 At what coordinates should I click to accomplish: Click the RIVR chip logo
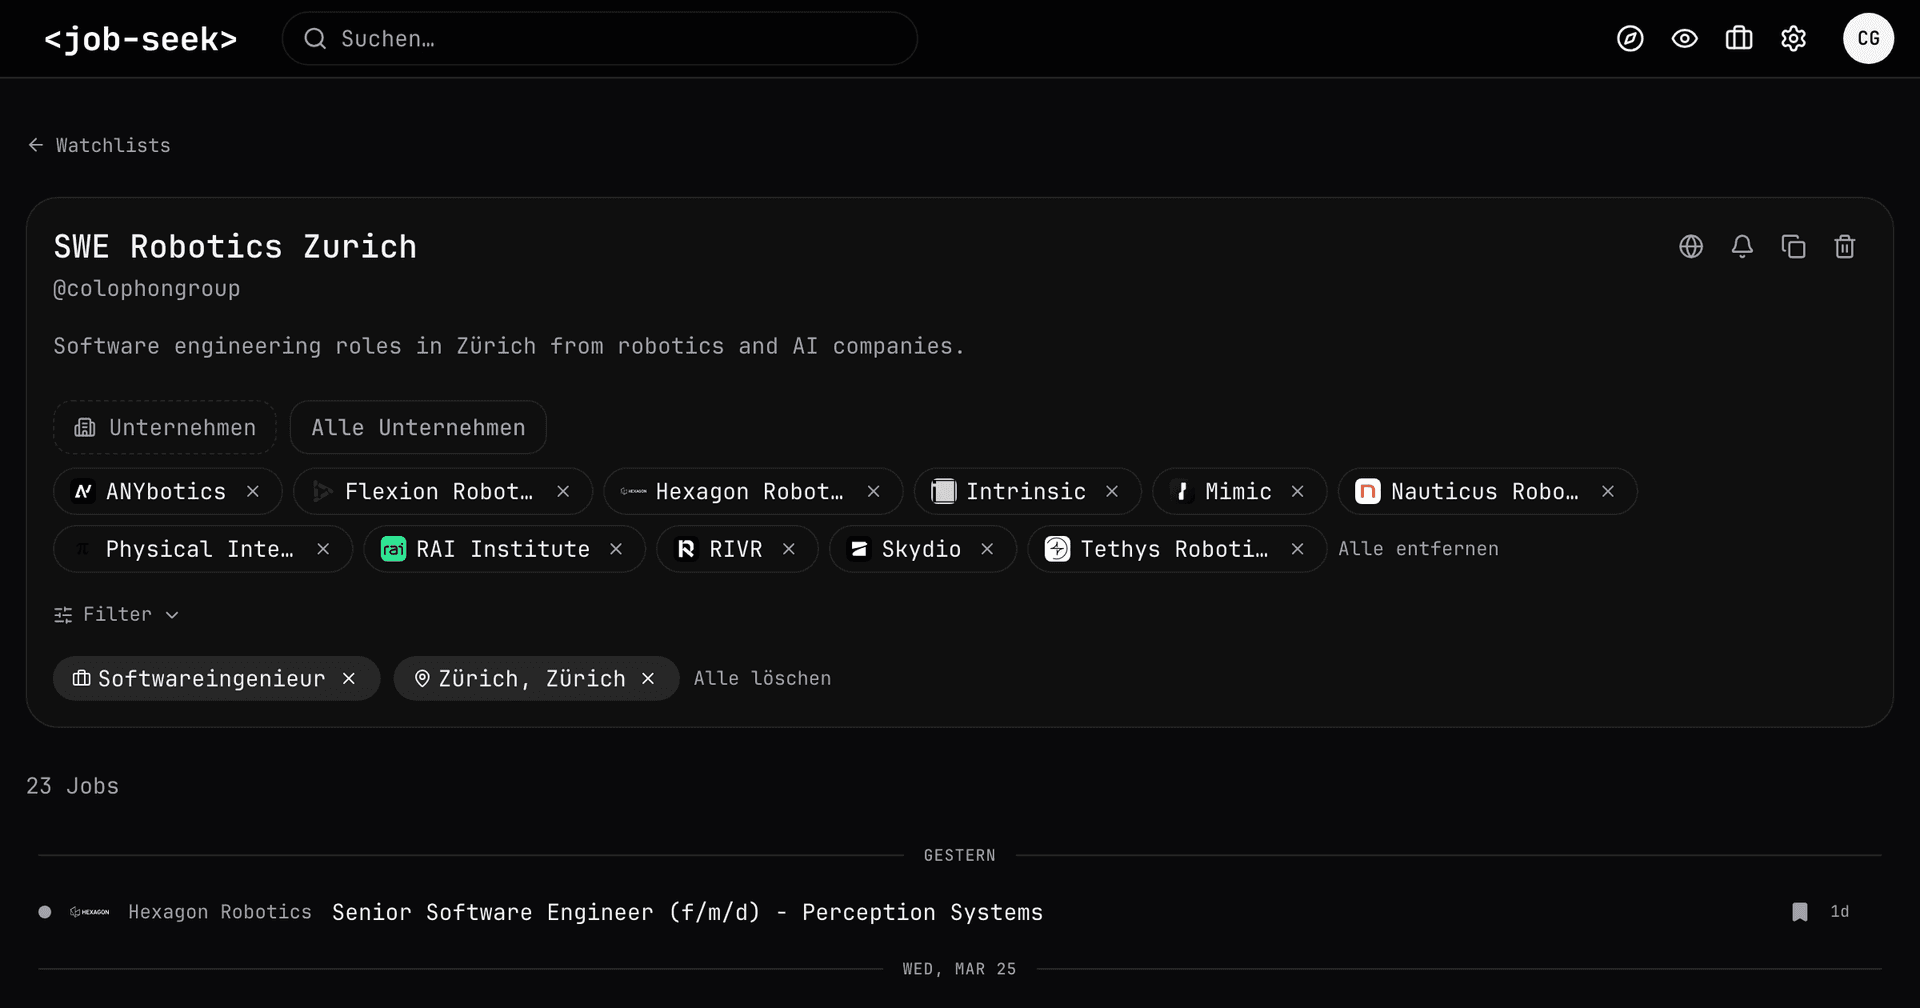pos(686,549)
